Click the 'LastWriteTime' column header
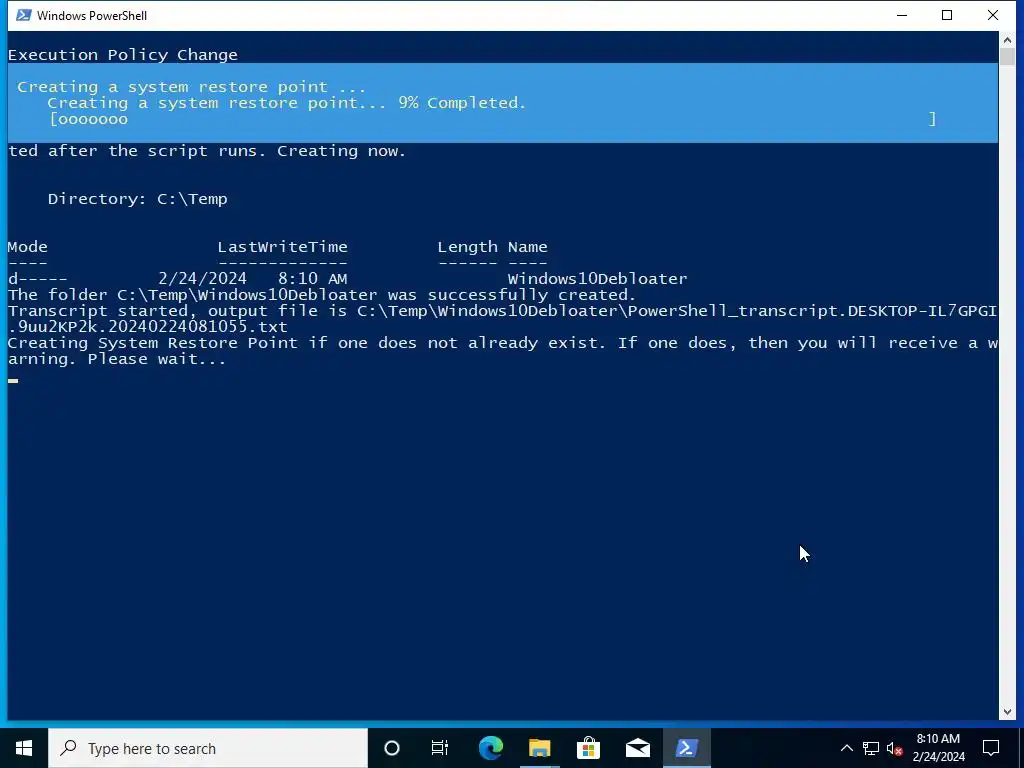Screen dimensions: 1024x768 coord(282,247)
